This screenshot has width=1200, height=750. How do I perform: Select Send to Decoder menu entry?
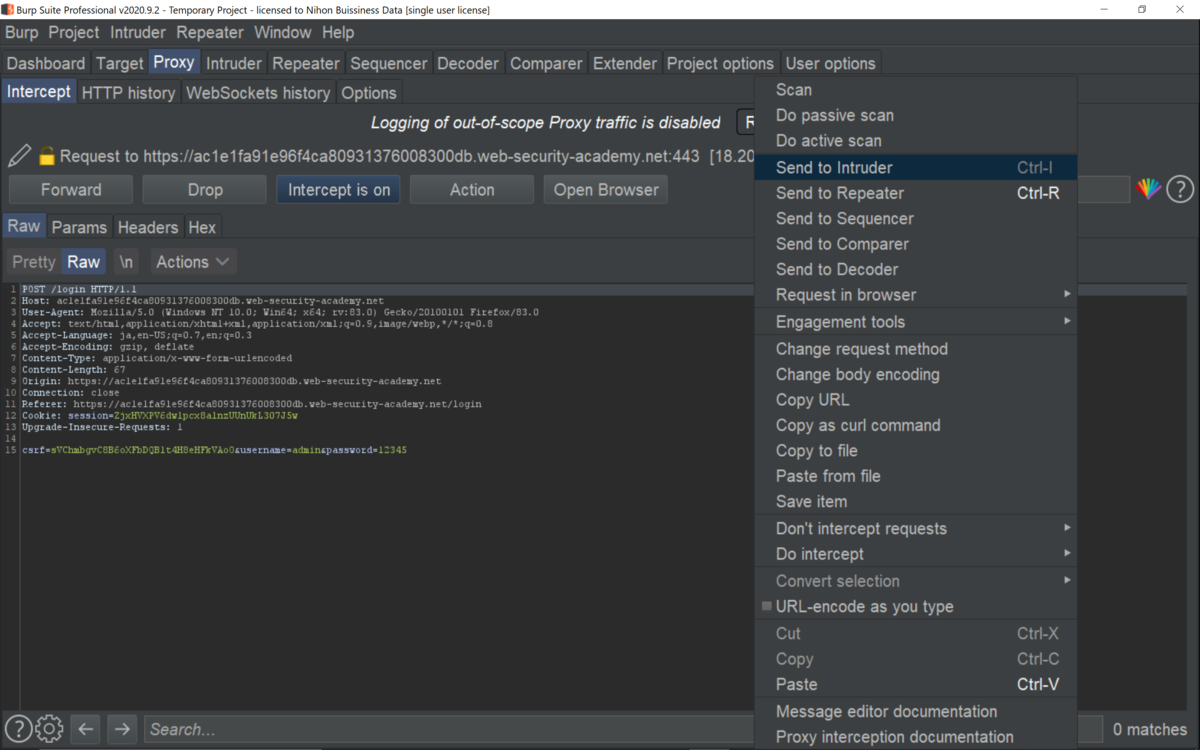tap(916, 269)
